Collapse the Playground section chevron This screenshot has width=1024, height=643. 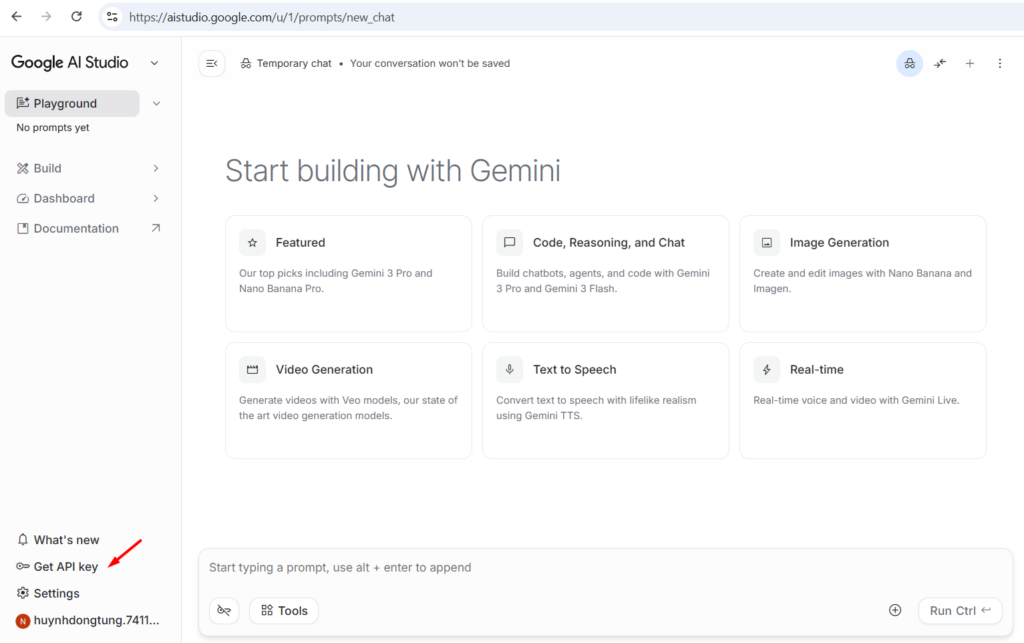156,103
